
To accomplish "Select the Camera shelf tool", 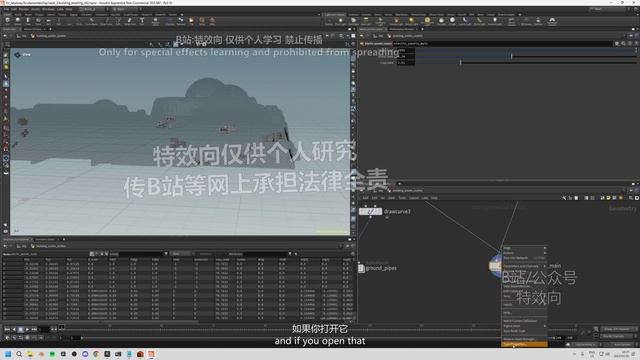I will 329,21.
